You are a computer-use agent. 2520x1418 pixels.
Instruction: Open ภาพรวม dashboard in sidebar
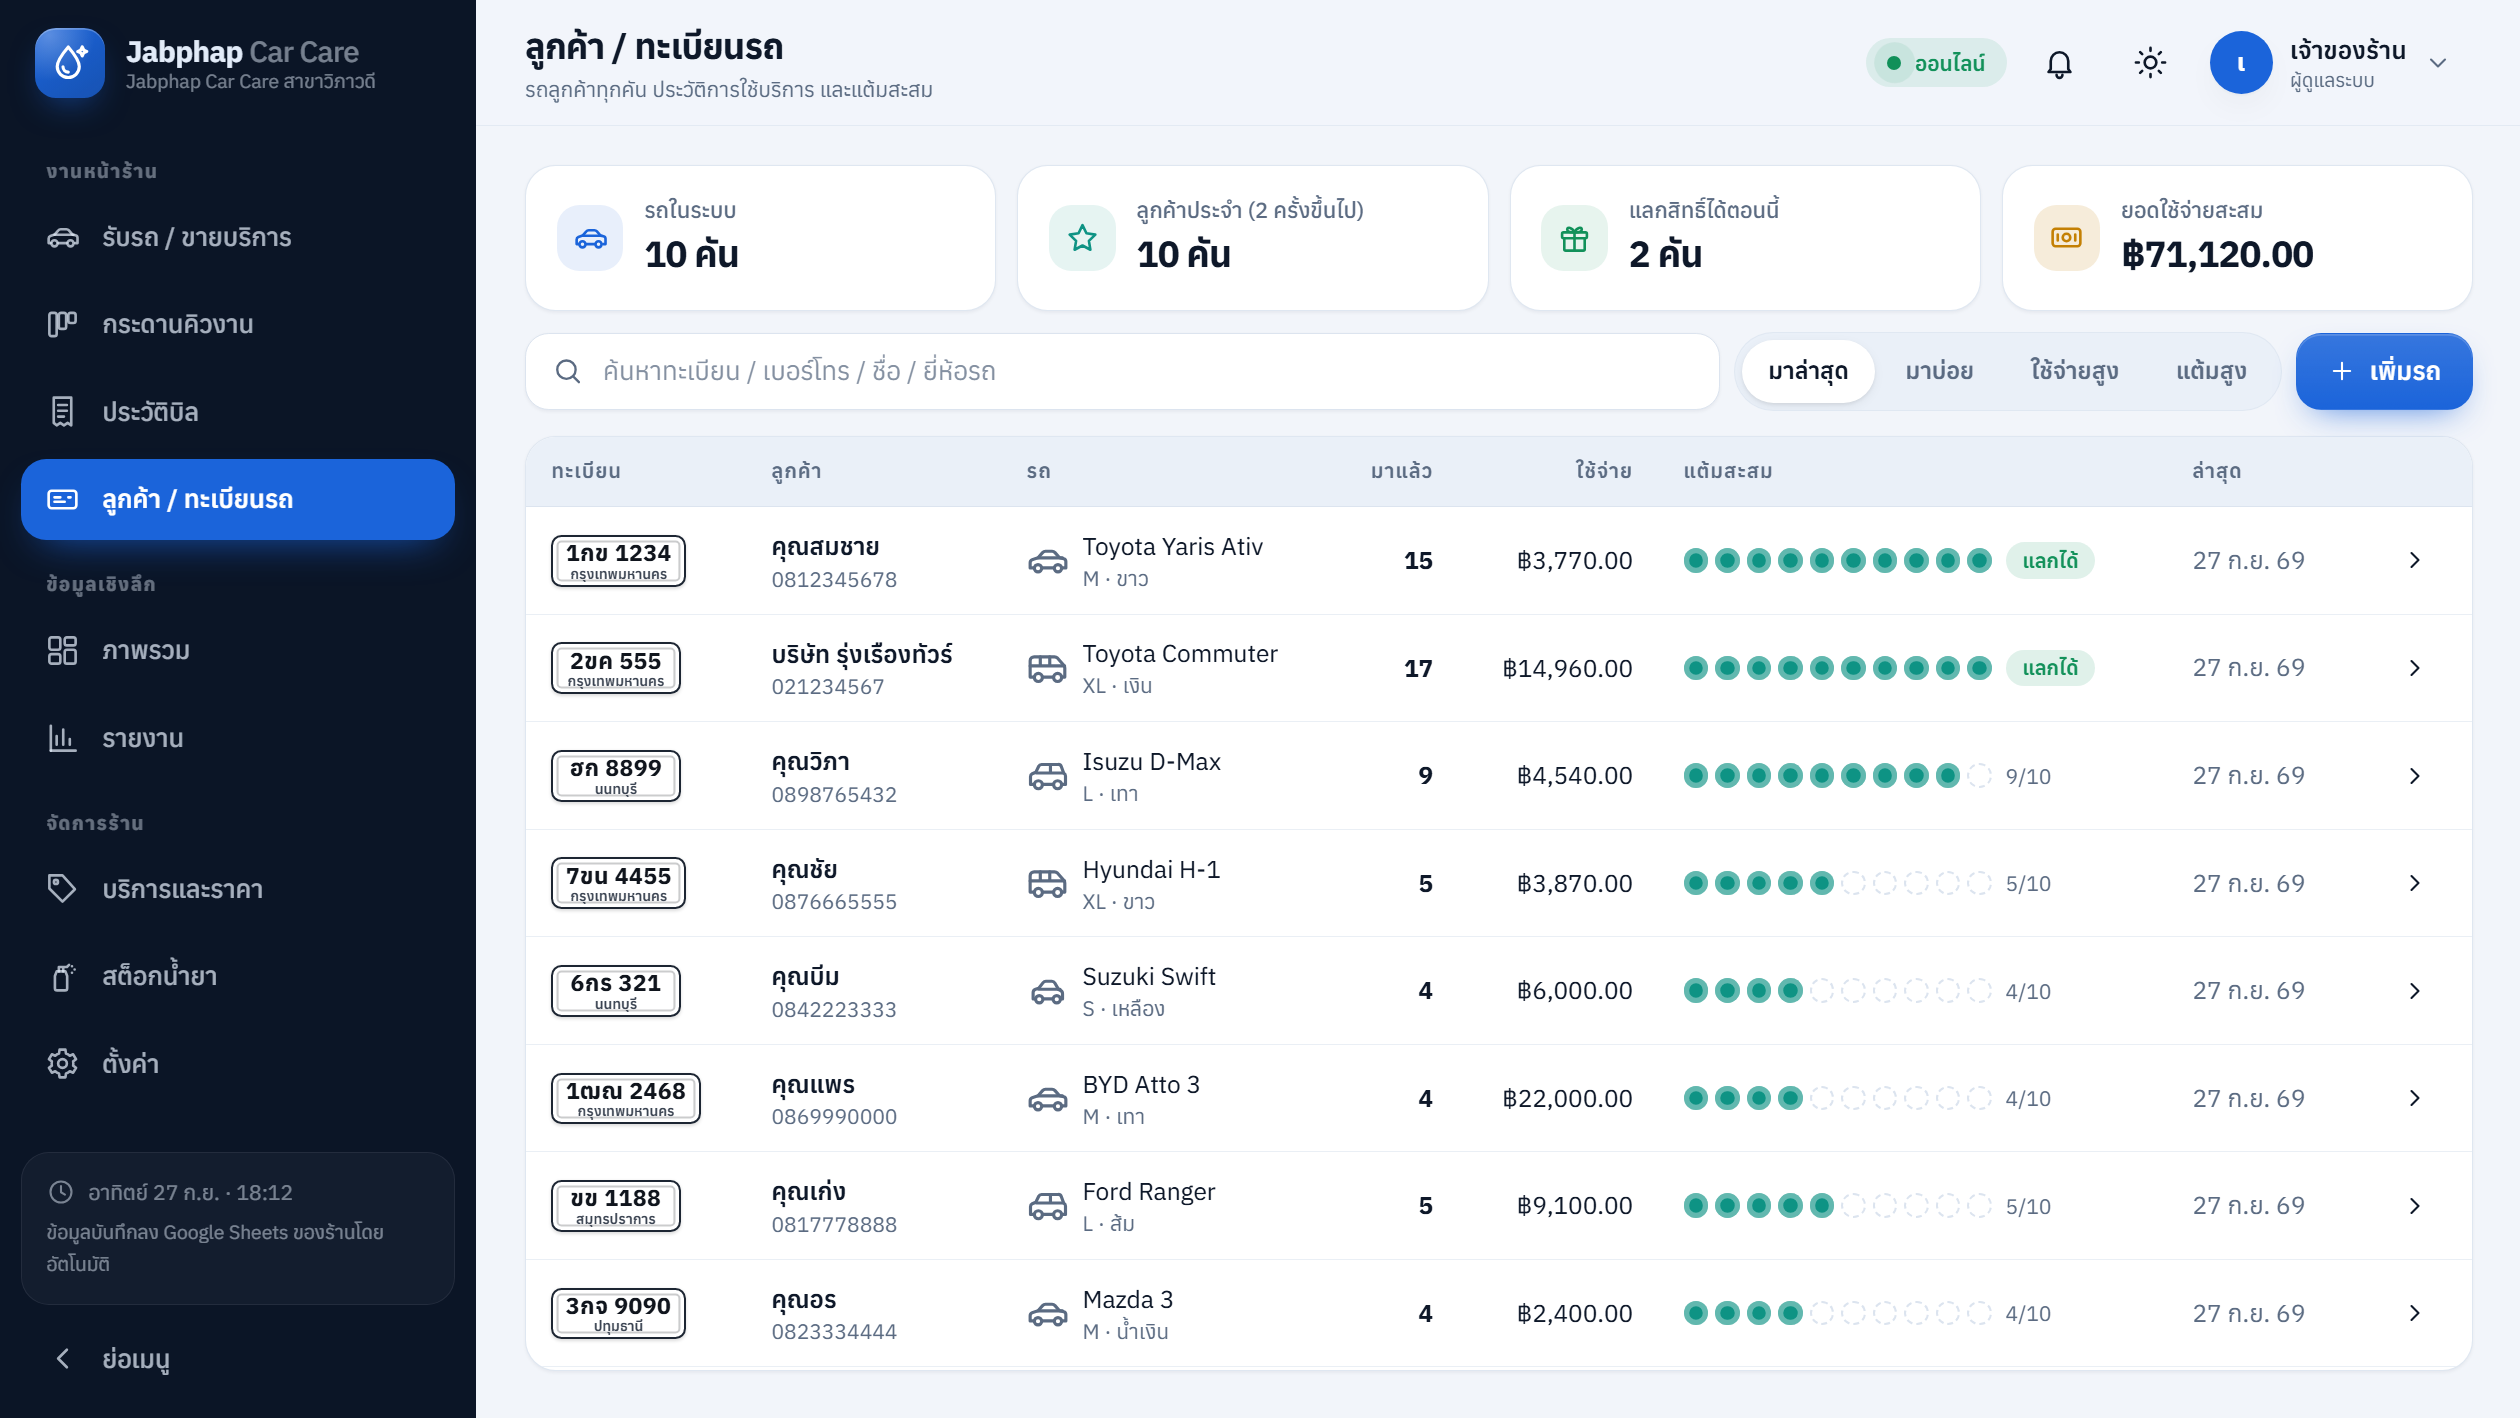pos(238,651)
